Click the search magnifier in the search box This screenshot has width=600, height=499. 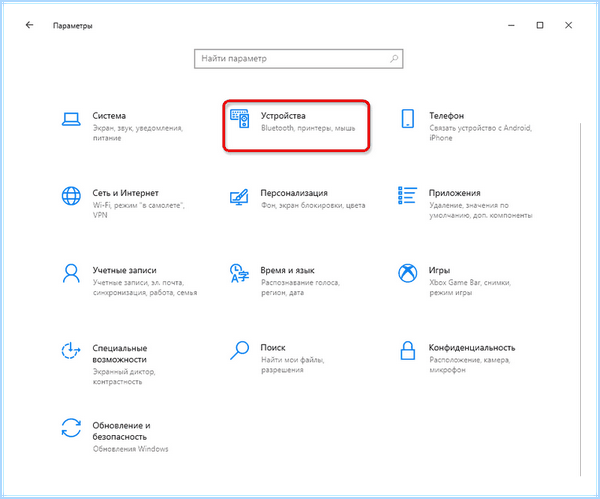click(x=394, y=59)
